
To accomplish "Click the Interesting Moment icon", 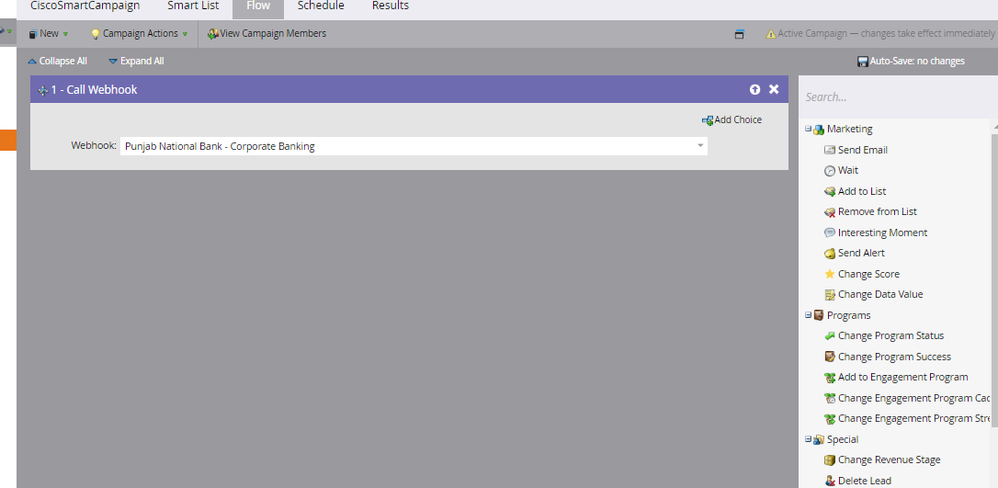I will click(829, 233).
